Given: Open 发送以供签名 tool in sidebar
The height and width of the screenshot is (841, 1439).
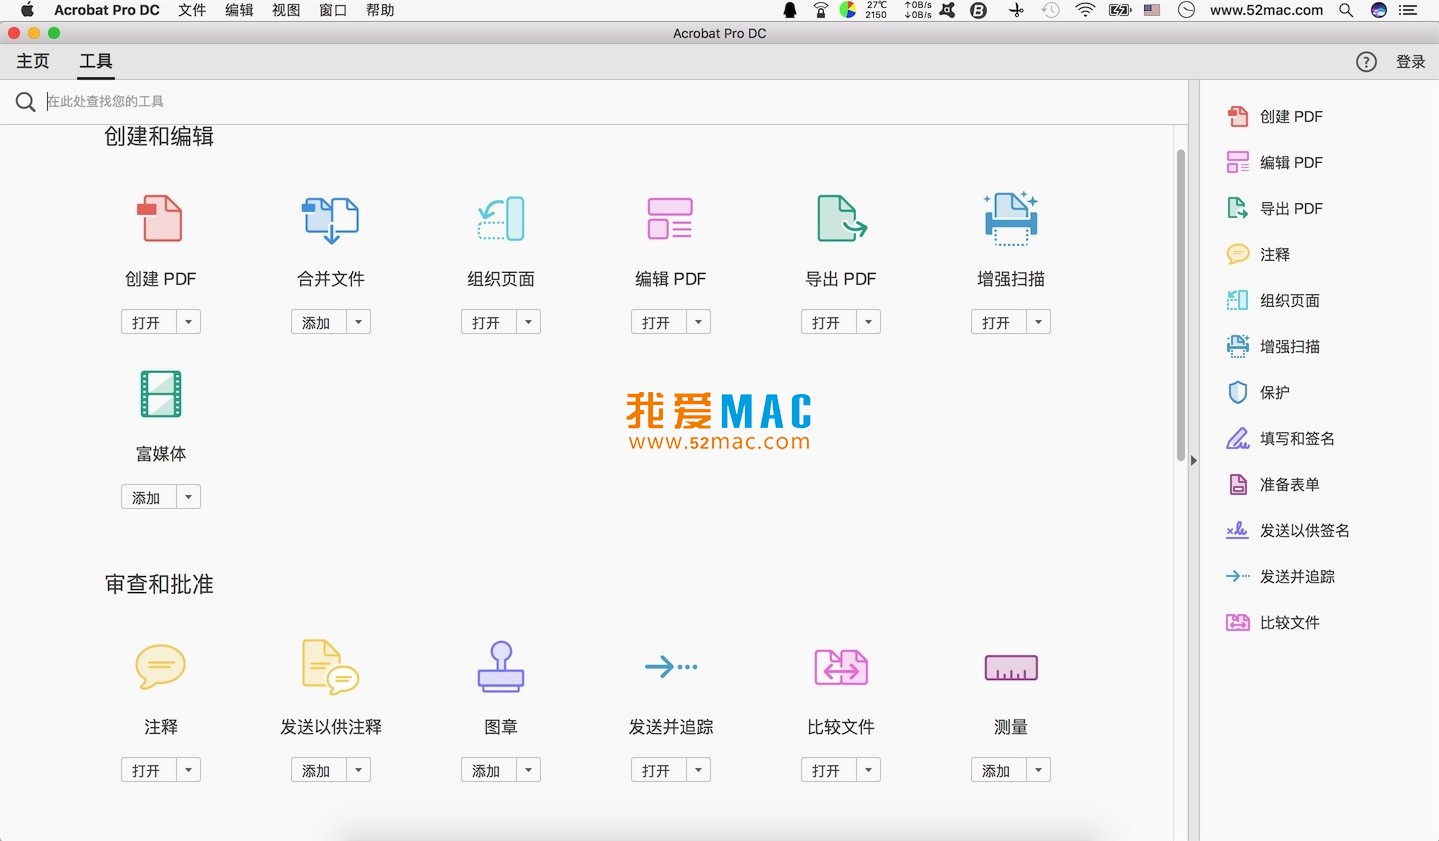Looking at the screenshot, I should tap(1288, 530).
